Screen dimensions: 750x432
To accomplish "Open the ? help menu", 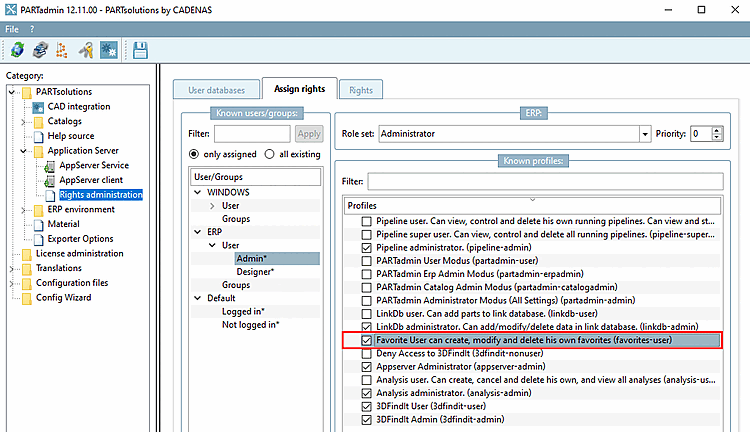I will [x=32, y=29].
